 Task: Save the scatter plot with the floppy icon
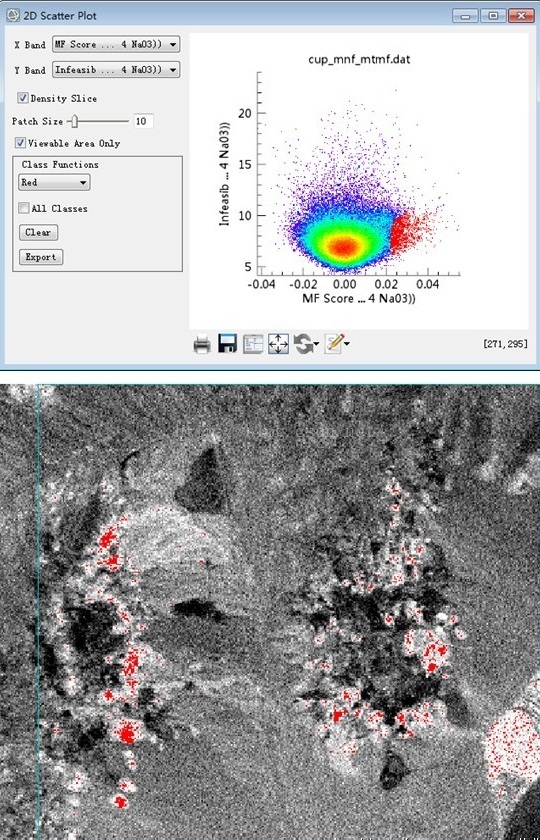pos(228,343)
